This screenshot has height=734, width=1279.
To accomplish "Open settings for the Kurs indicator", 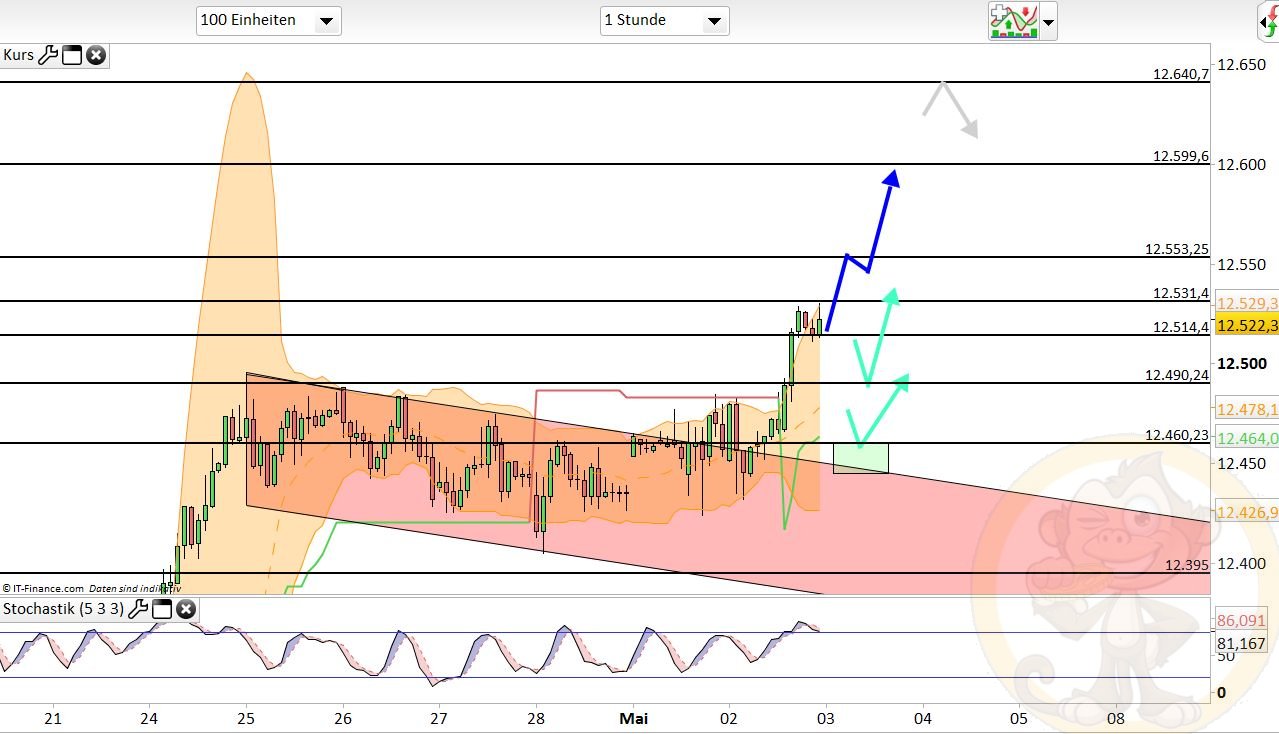I will (48, 55).
